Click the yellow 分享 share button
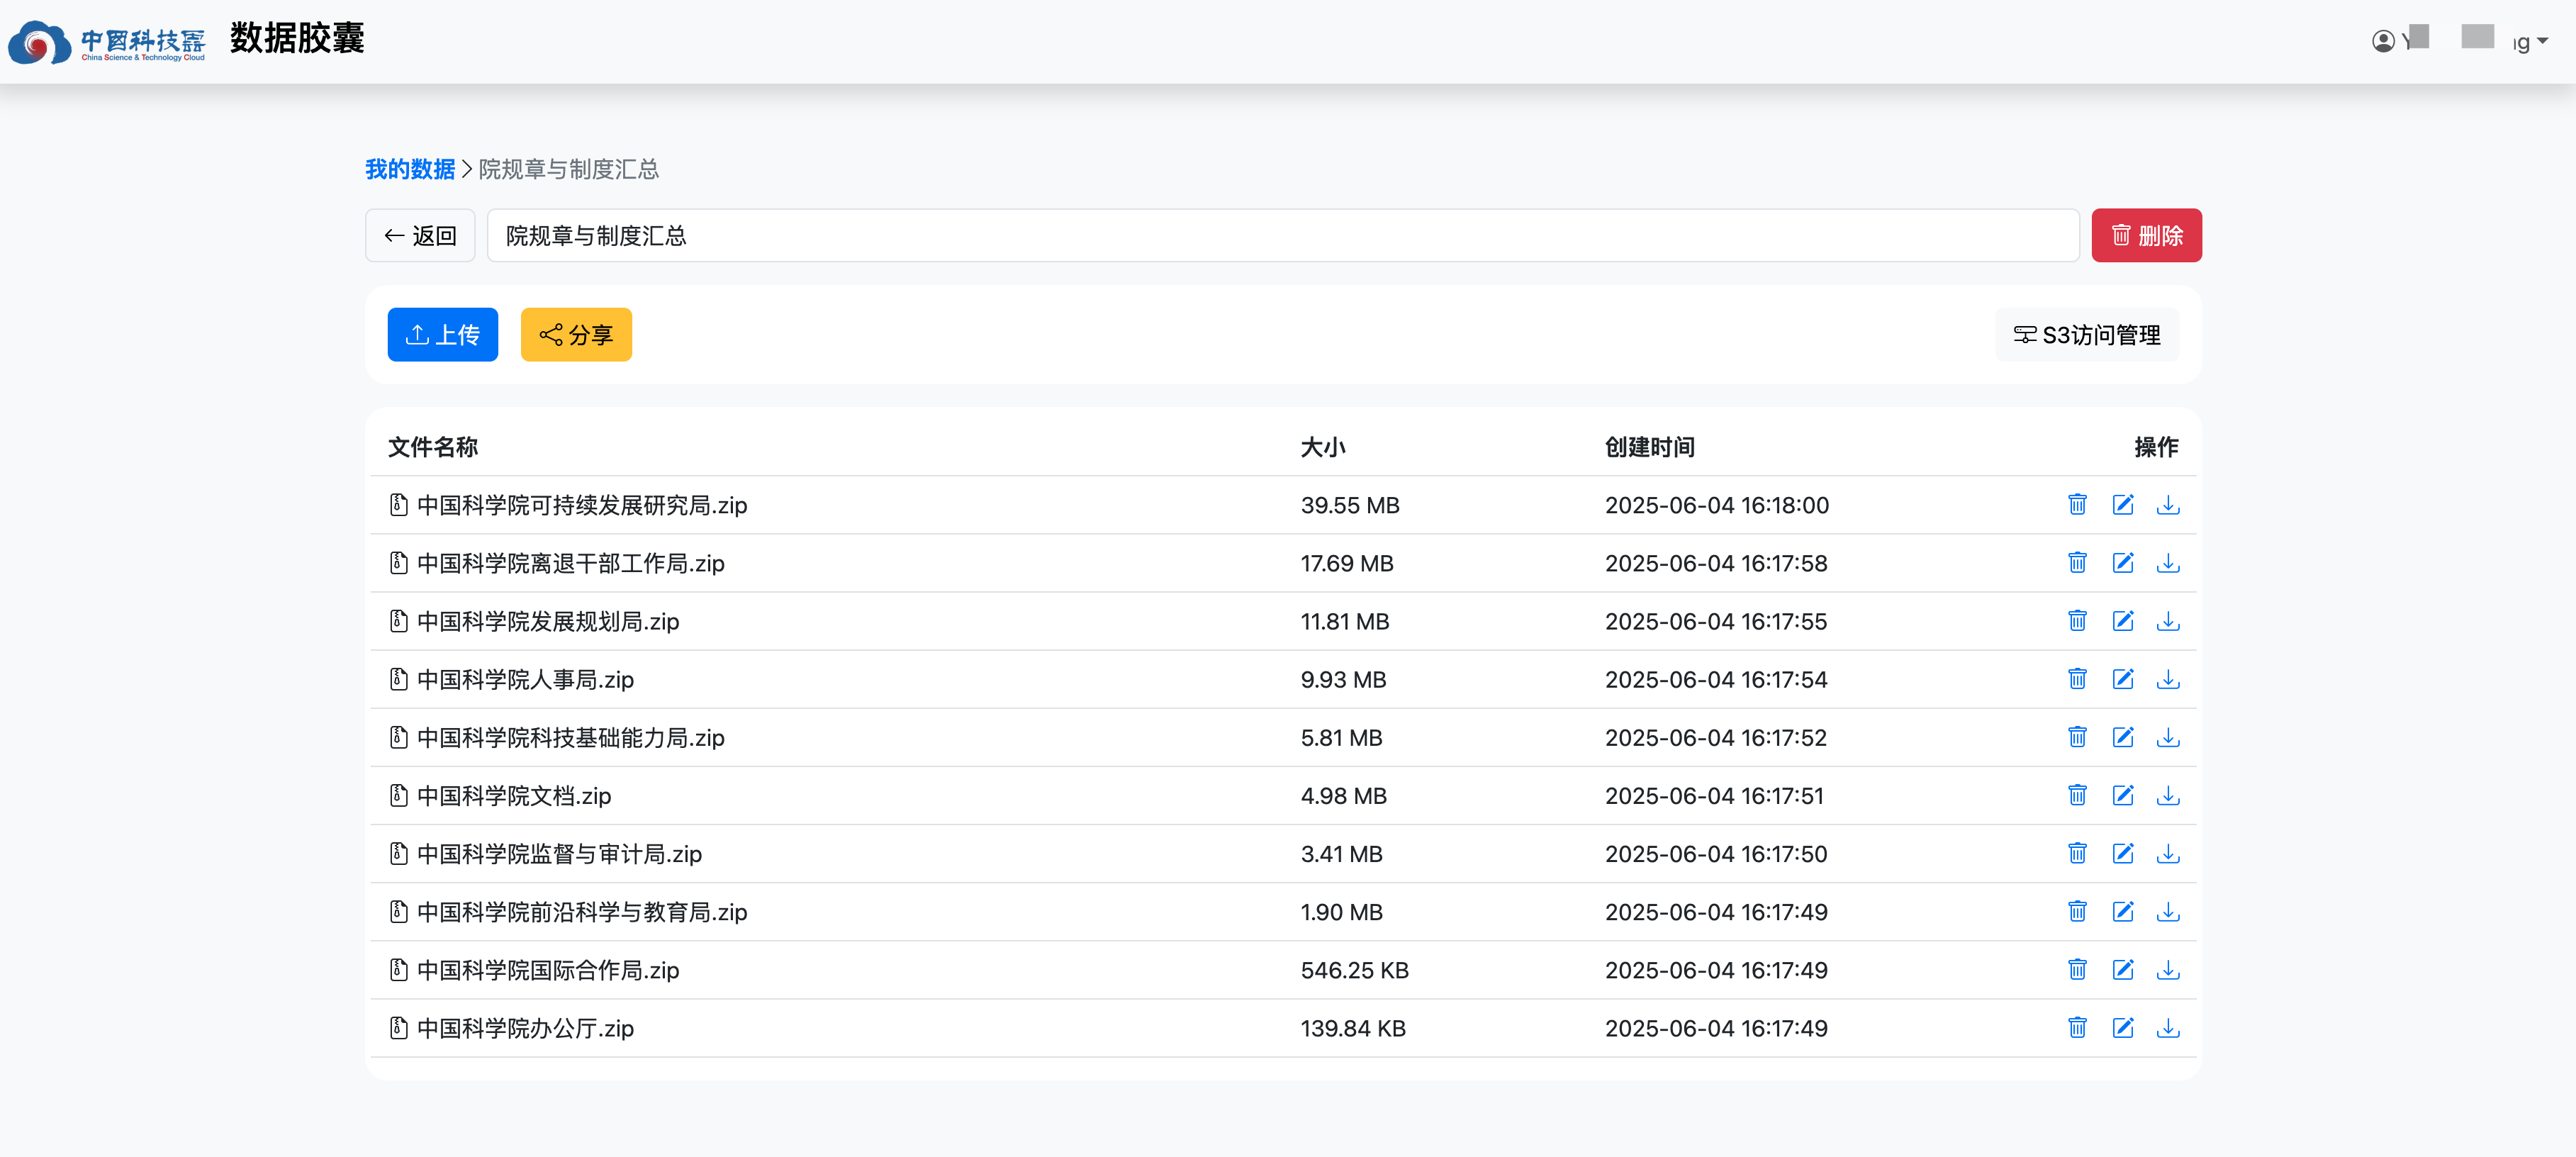 tap(576, 335)
